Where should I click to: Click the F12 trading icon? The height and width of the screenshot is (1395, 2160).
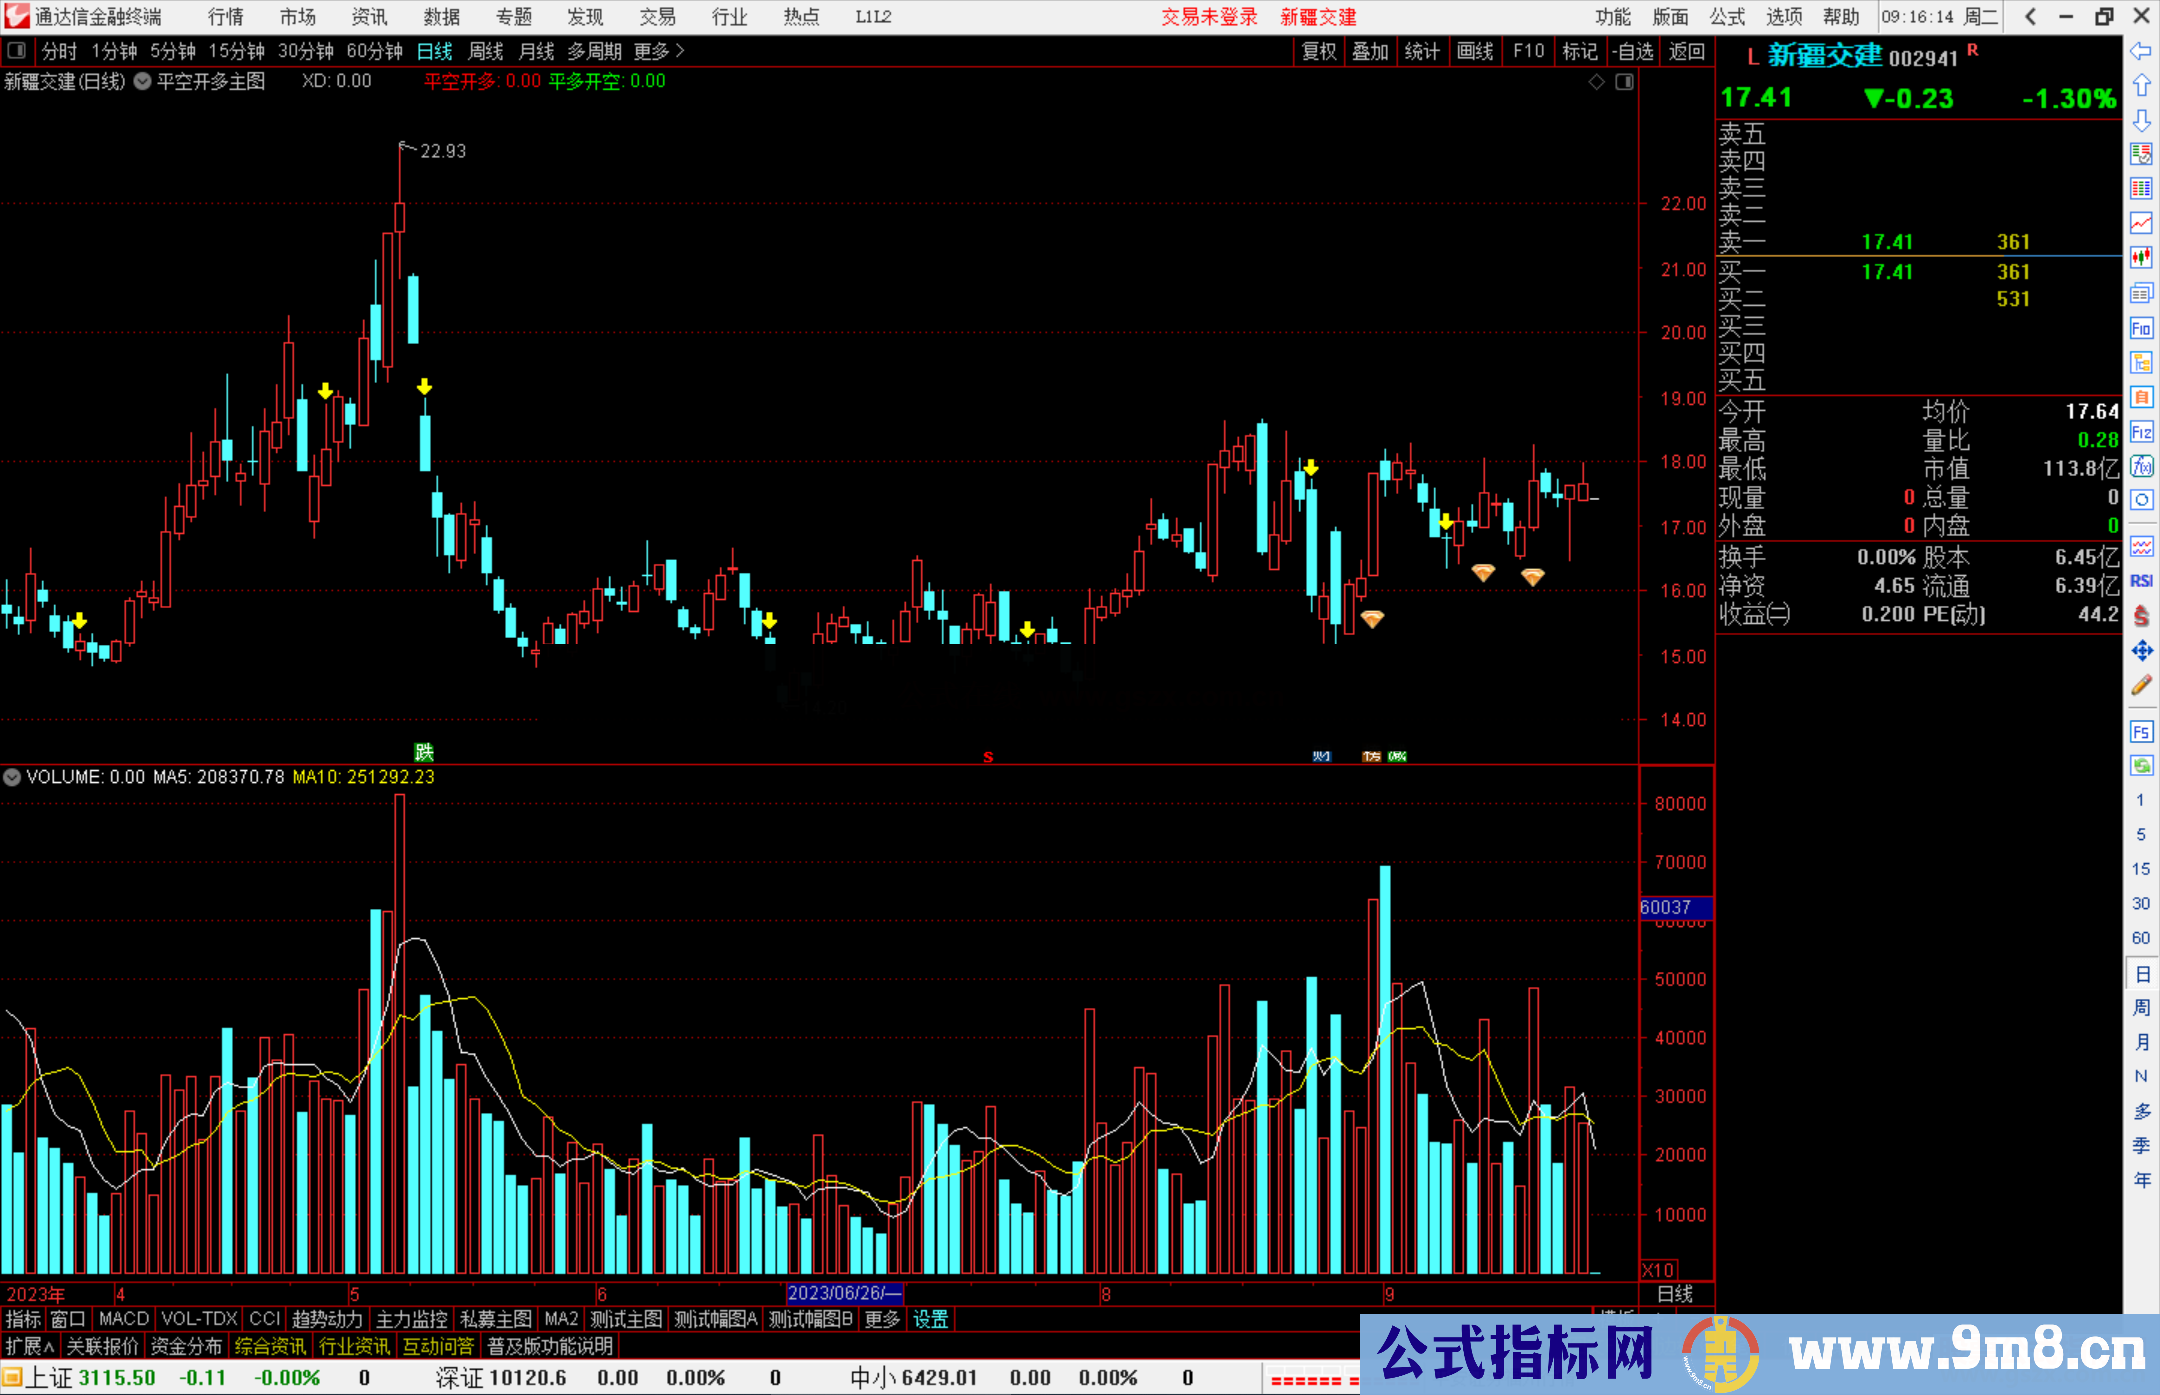pos(2141,432)
